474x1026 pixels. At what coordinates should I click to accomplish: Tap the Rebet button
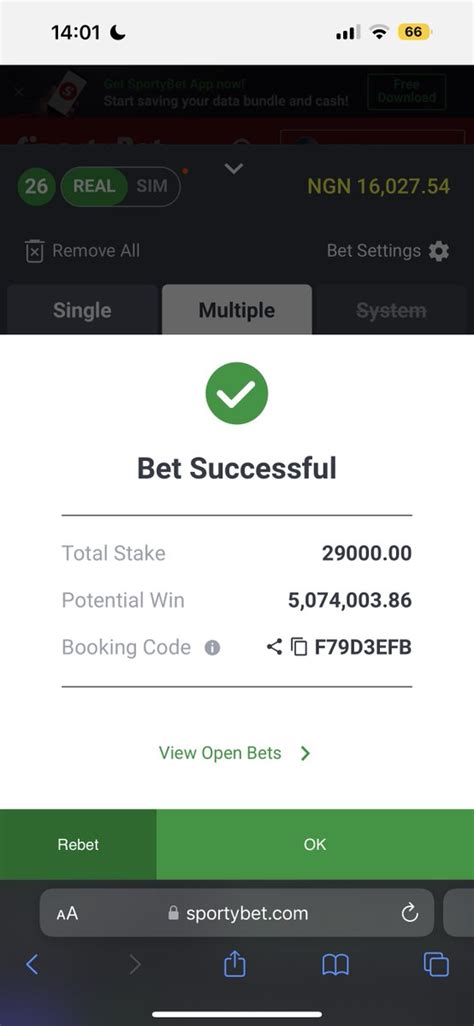click(78, 844)
